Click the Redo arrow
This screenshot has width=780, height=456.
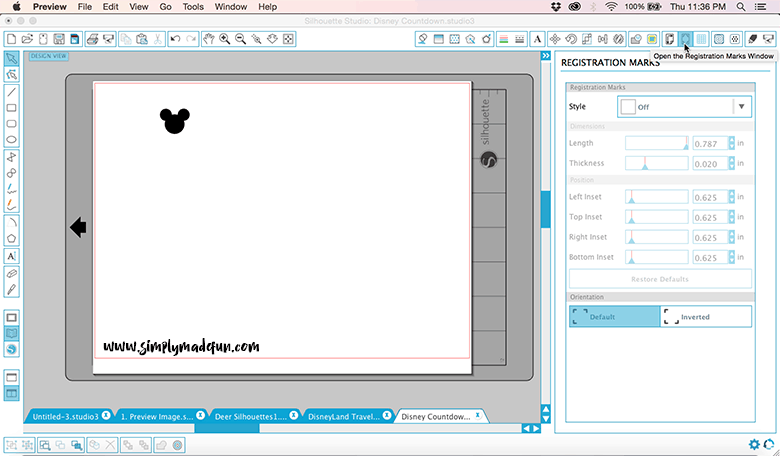[x=191, y=39]
